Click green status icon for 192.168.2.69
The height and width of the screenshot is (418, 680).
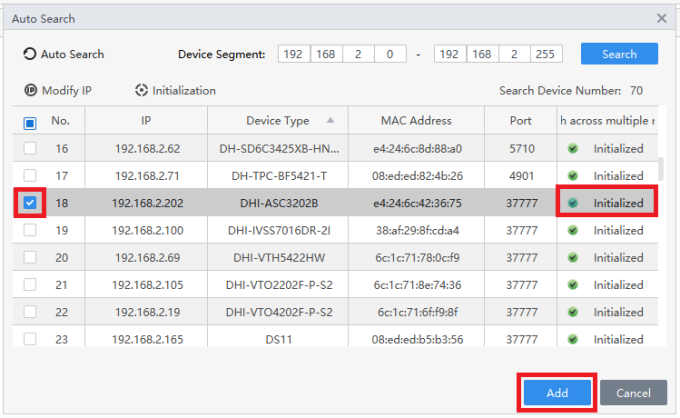click(x=572, y=258)
